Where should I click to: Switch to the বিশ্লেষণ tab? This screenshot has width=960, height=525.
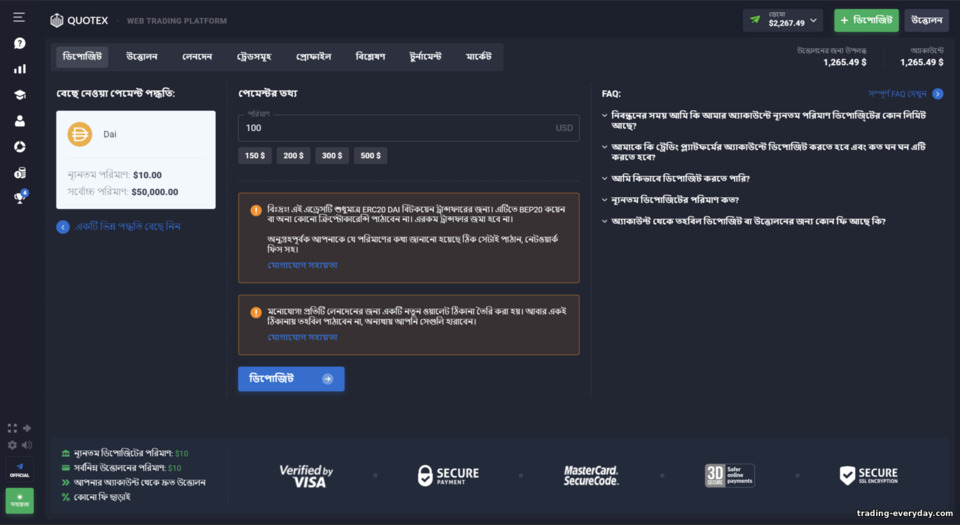point(370,57)
